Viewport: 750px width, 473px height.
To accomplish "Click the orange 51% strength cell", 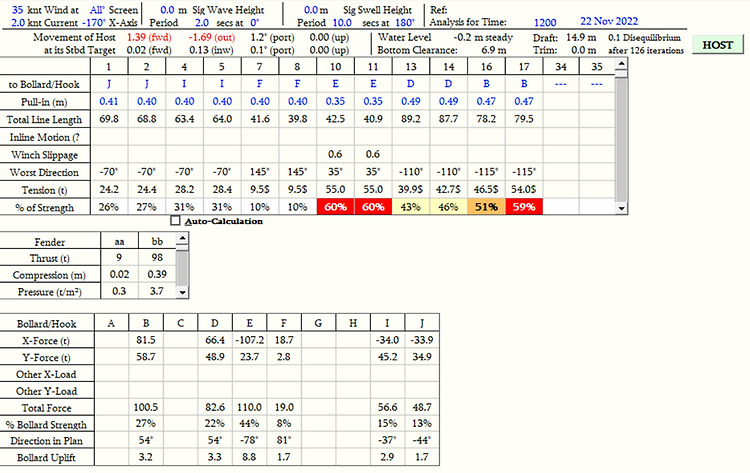I will (486, 207).
